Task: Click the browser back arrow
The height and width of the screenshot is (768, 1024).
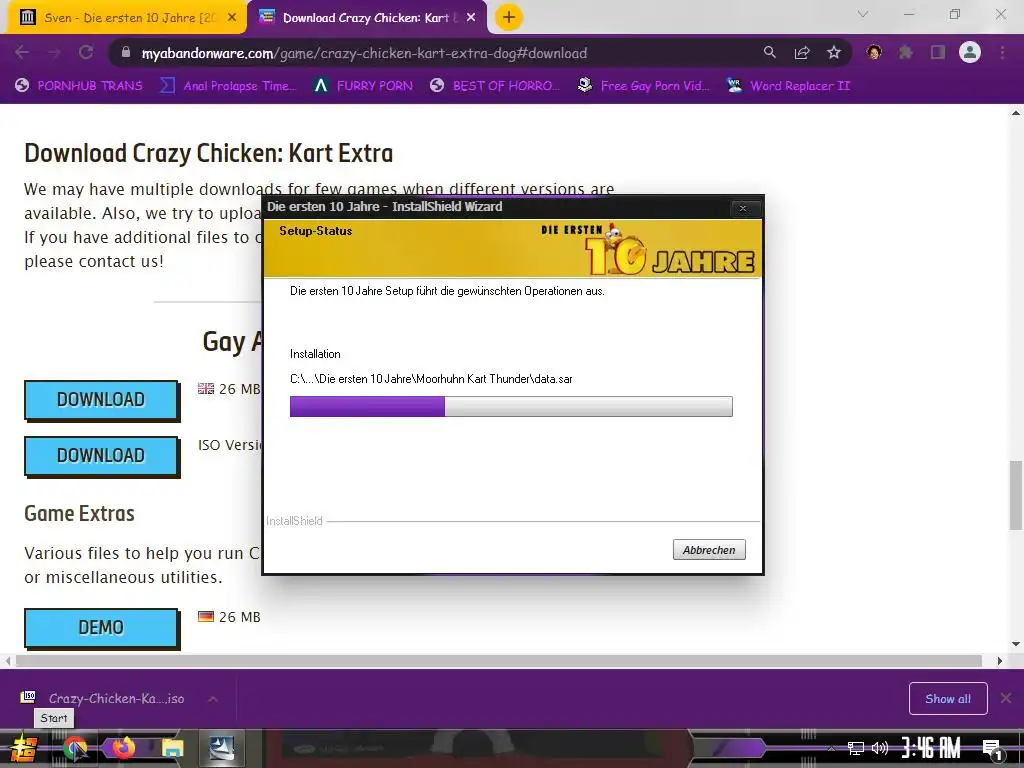Action: click(22, 53)
